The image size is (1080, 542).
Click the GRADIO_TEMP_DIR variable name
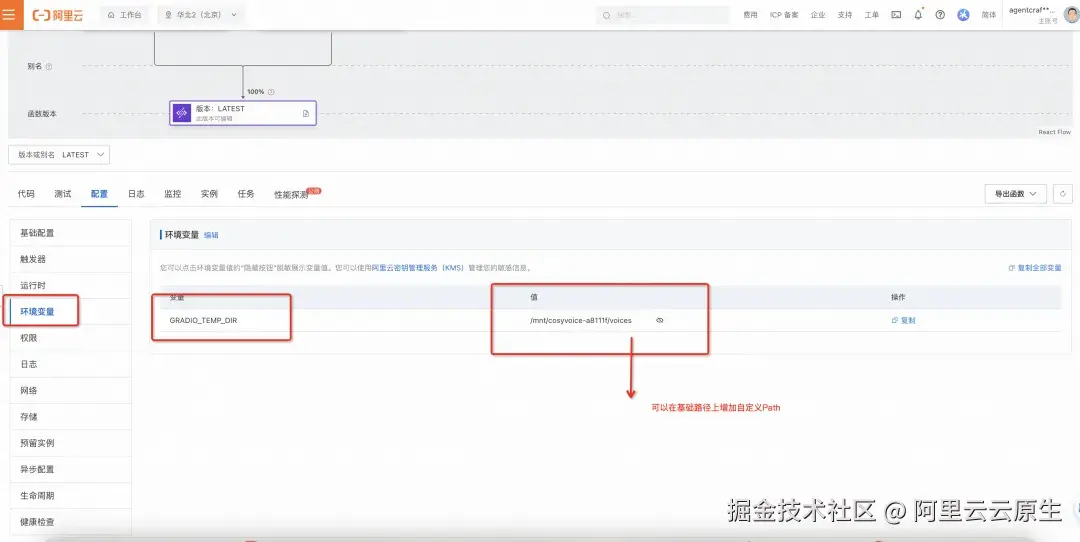[203, 320]
